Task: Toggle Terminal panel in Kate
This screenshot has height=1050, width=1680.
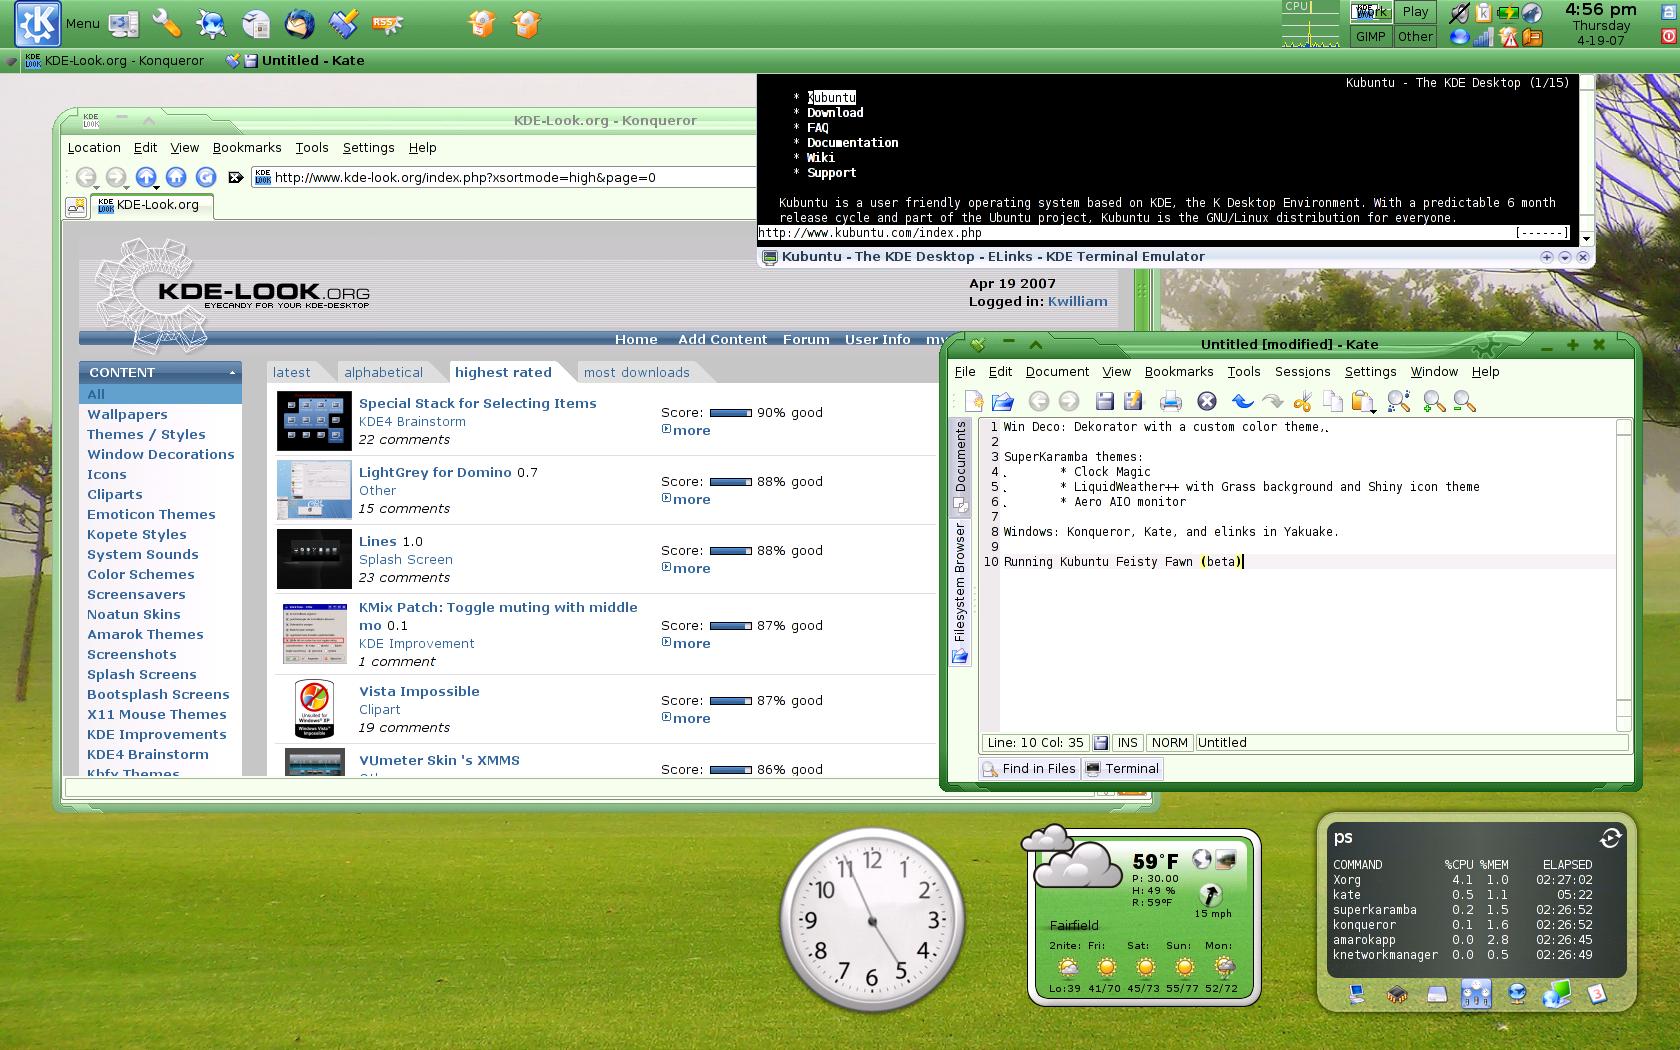Action: pos(1122,768)
